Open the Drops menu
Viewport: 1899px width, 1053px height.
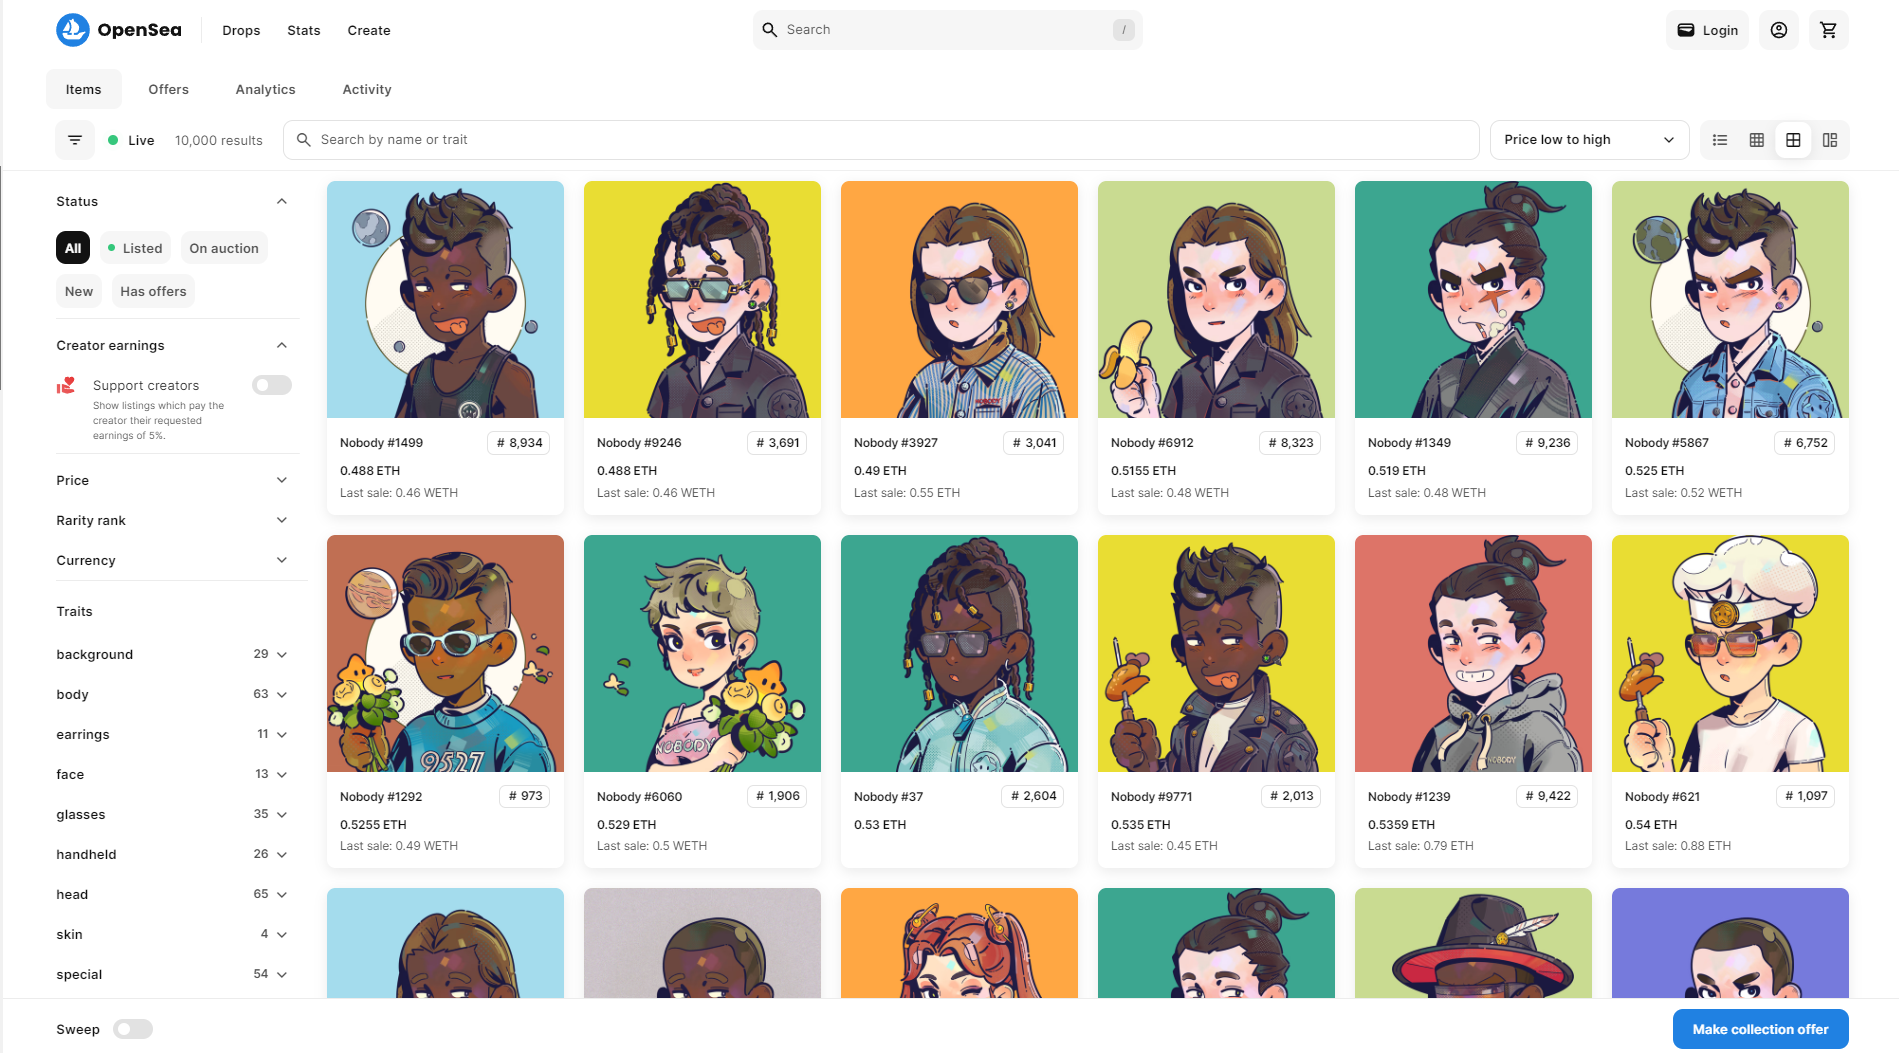click(x=241, y=30)
